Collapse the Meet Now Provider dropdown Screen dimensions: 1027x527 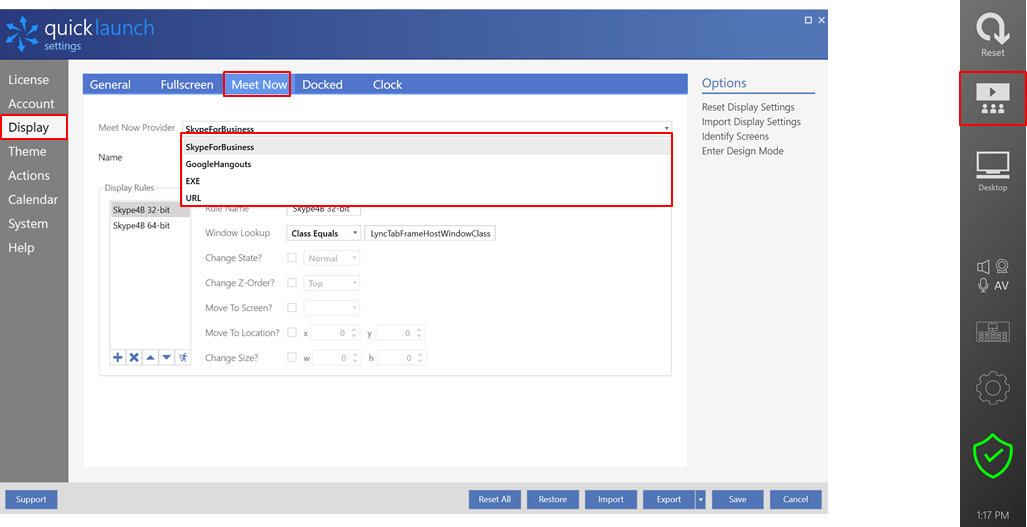tap(666, 128)
